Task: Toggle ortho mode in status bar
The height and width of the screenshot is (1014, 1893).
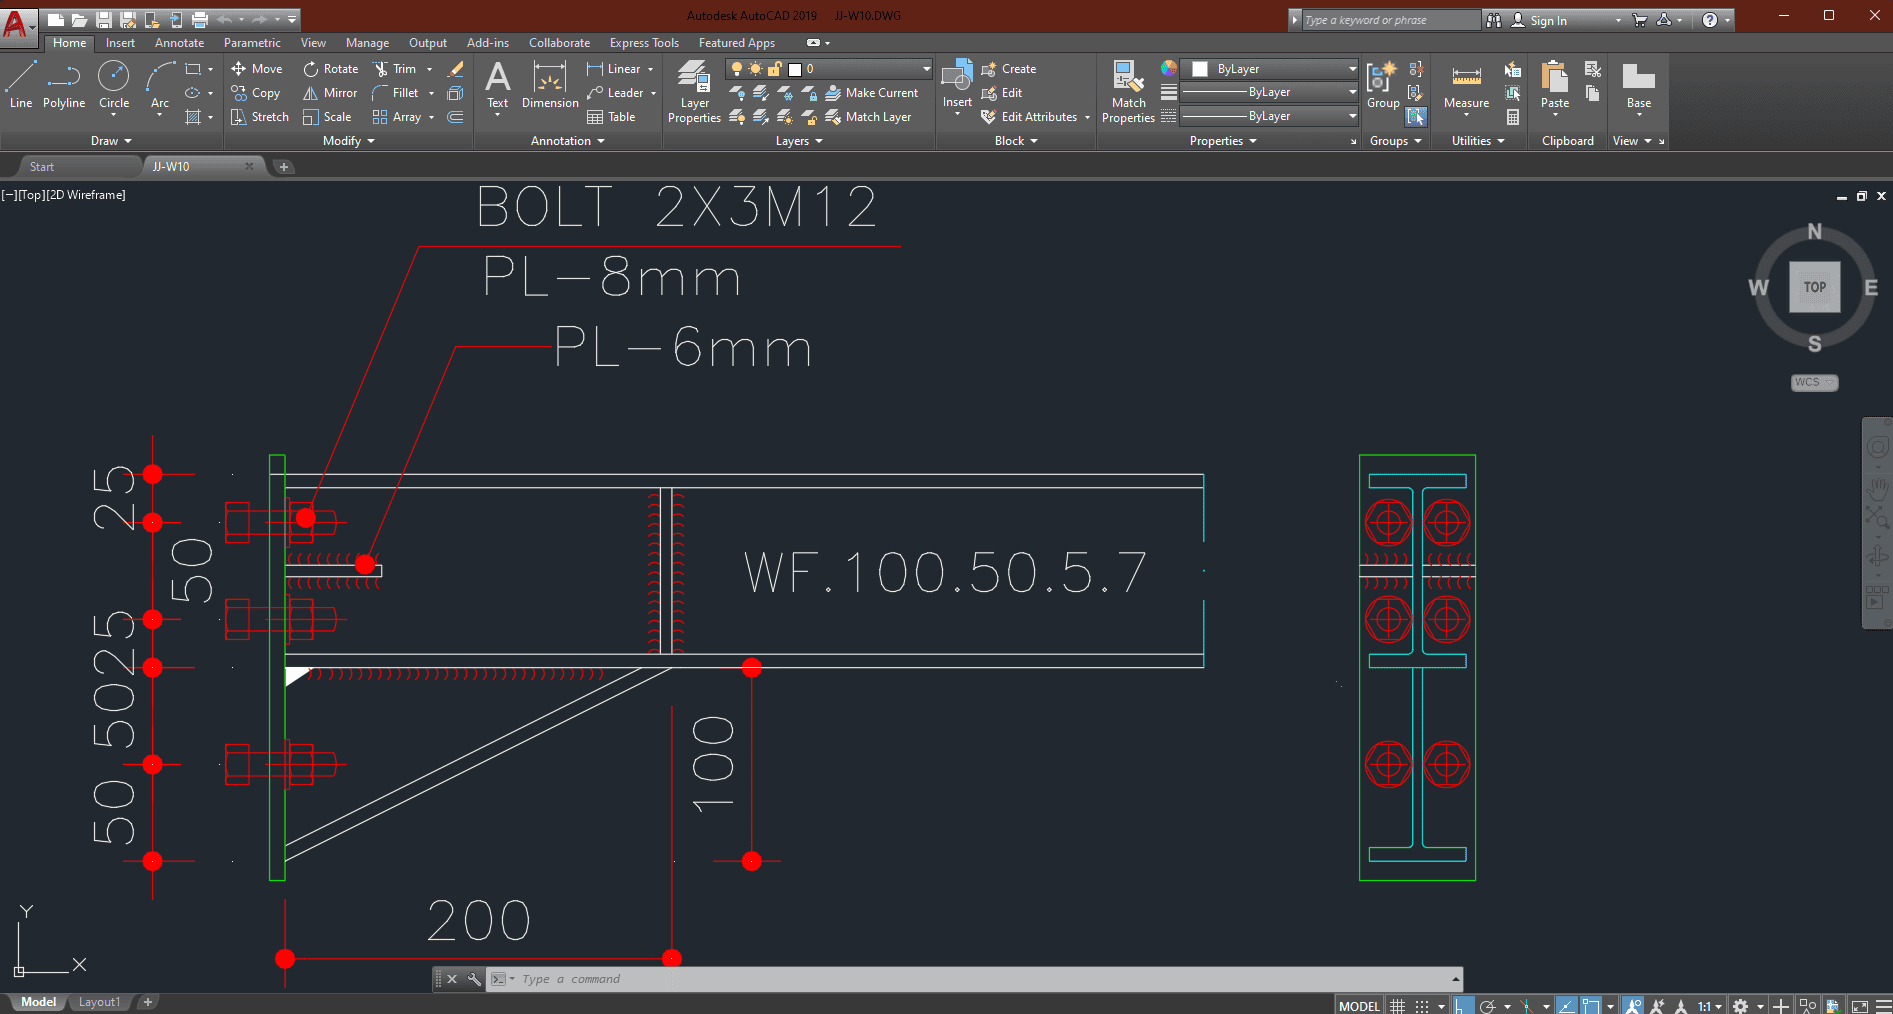Action: pos(1463,1006)
